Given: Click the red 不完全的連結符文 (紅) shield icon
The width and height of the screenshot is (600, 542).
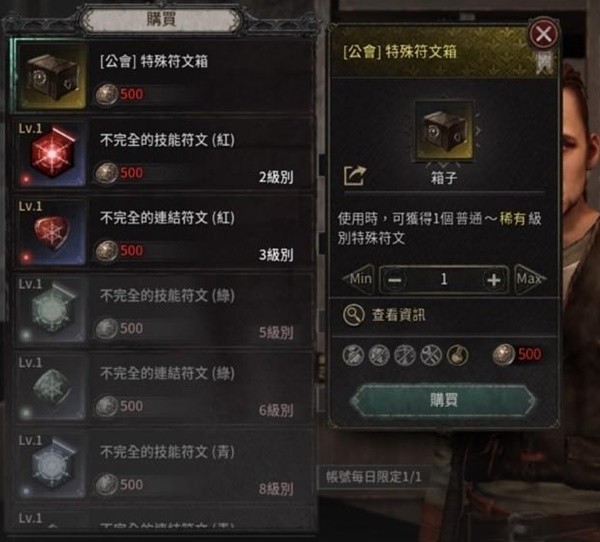Looking at the screenshot, I should [x=52, y=232].
